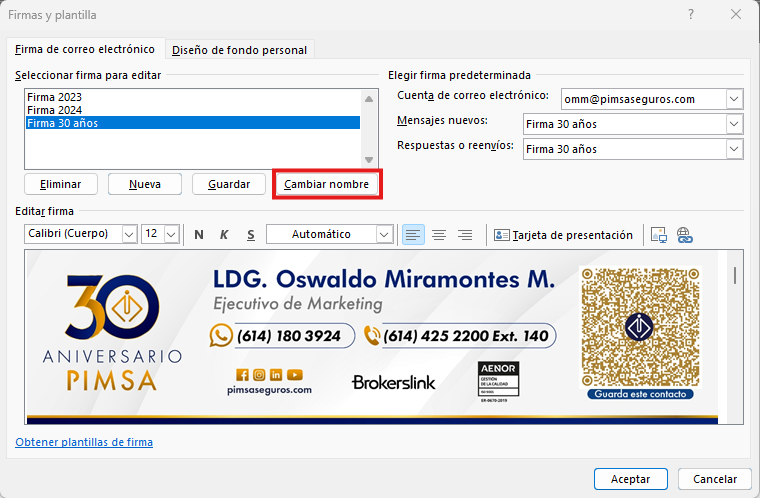Screen dimensions: 760x498
Task: Toggle underline (S) formatting
Action: point(250,235)
